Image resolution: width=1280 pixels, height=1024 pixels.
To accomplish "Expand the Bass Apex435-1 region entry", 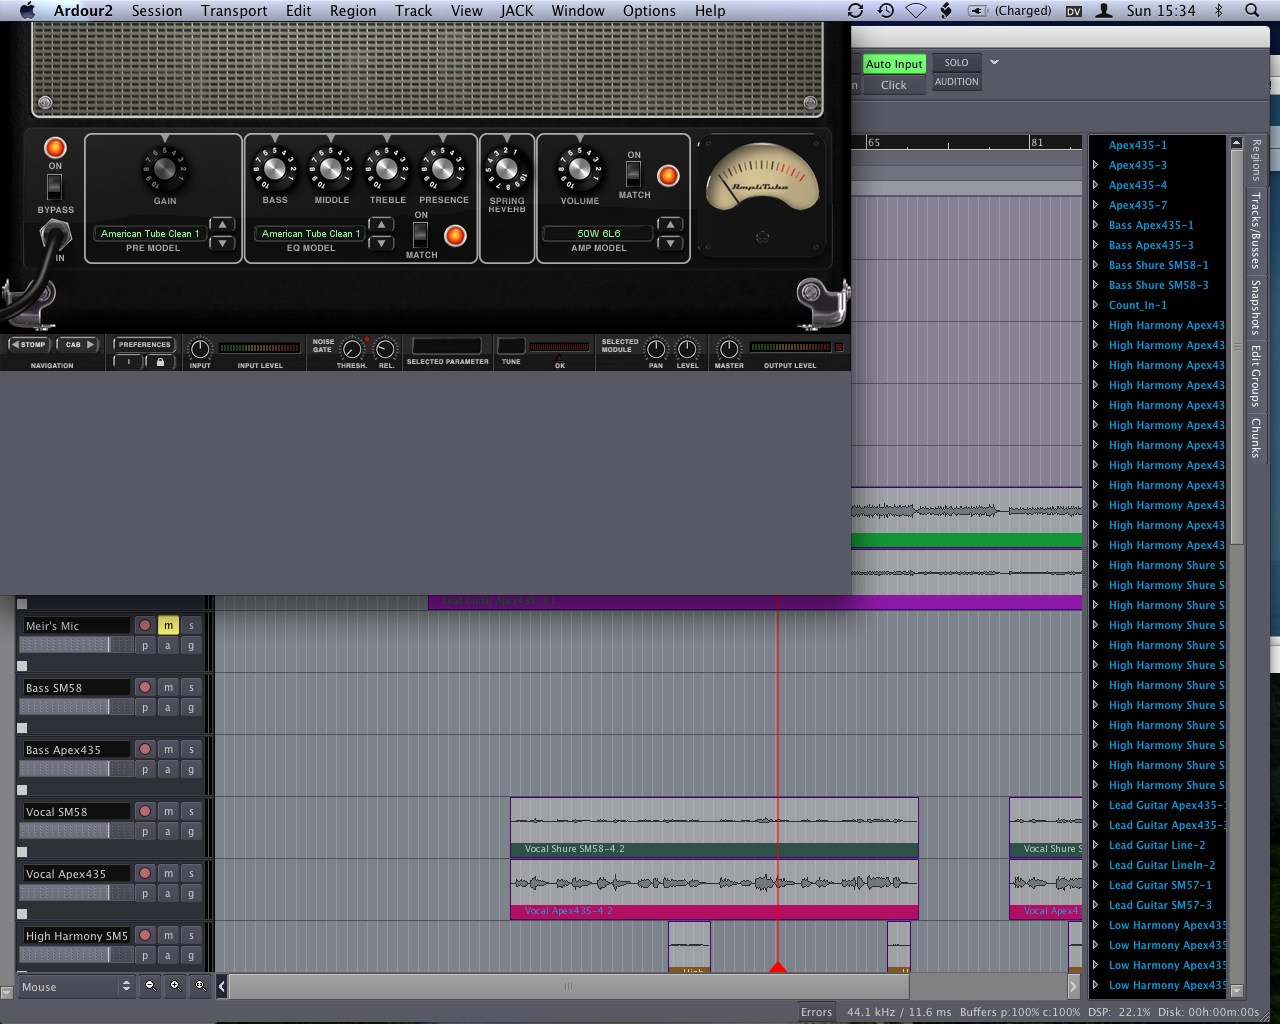I will coord(1096,225).
